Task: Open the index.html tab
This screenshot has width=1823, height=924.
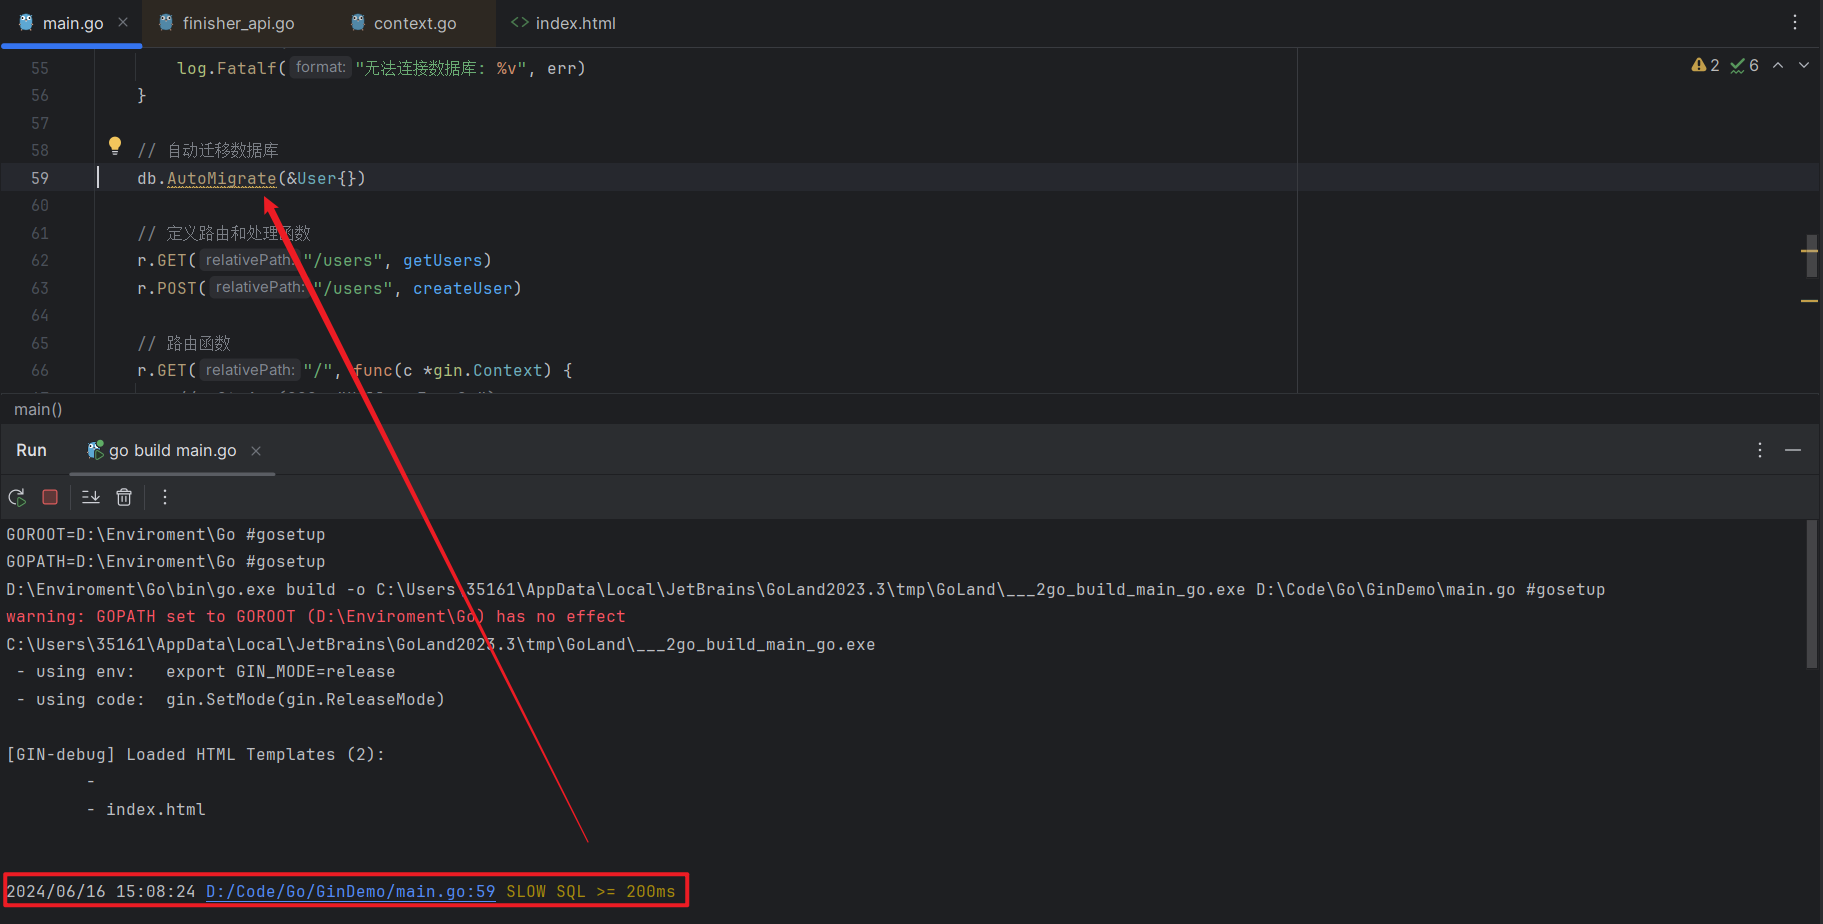Action: pyautogui.click(x=563, y=23)
